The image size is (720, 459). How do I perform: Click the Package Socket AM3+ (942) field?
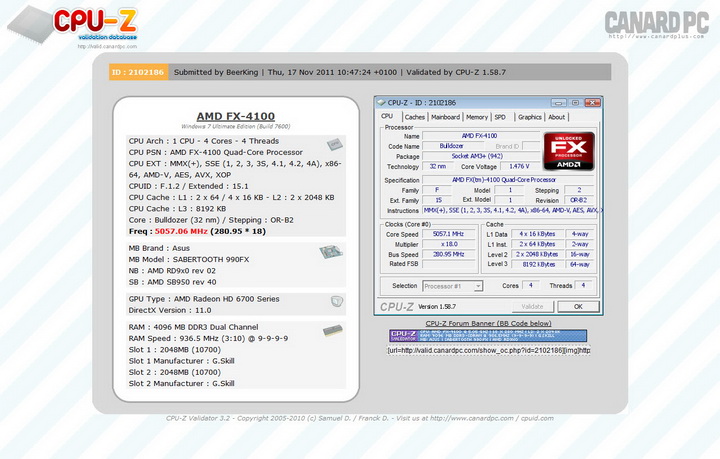pyautogui.click(x=480, y=156)
